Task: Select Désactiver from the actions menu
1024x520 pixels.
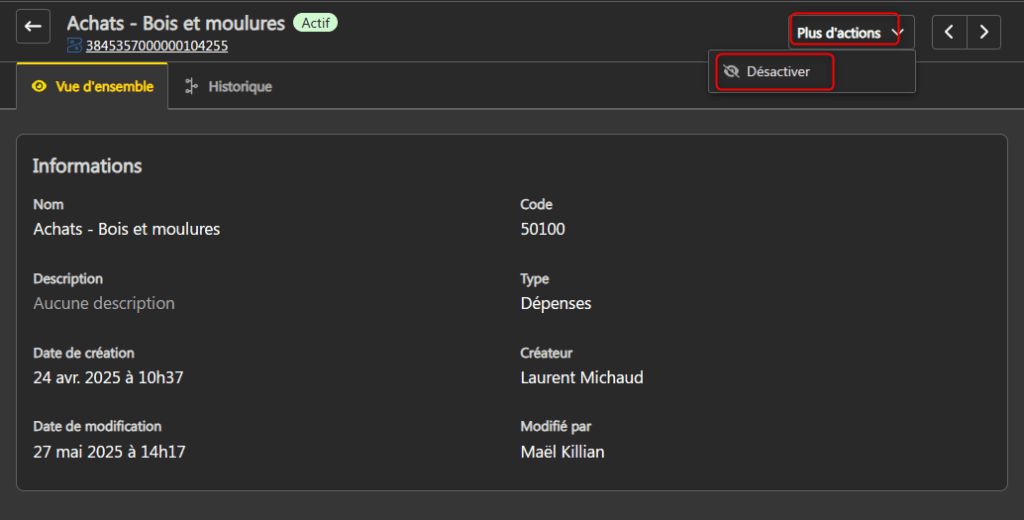Action: 777,72
